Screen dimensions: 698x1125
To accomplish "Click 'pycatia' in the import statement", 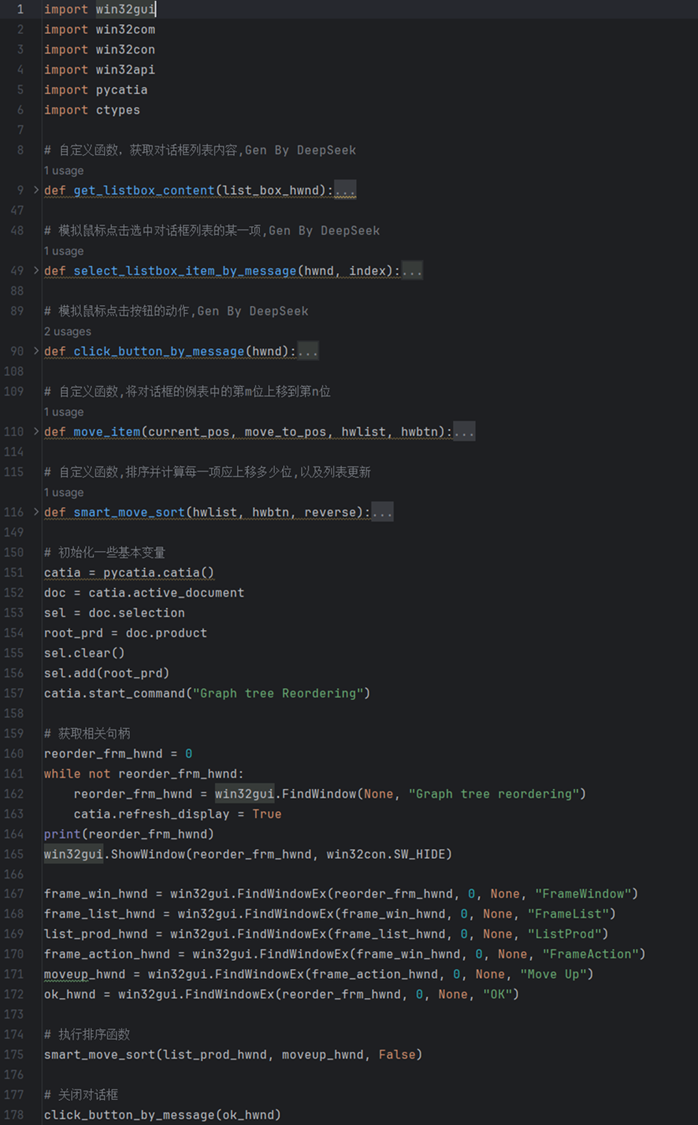I will click(122, 90).
